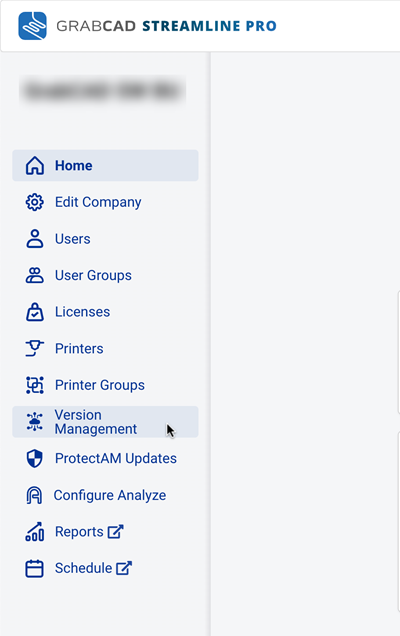Viewport: 400px width, 636px height.
Task: Click the GrabCAD logo icon
Action: pos(32,26)
